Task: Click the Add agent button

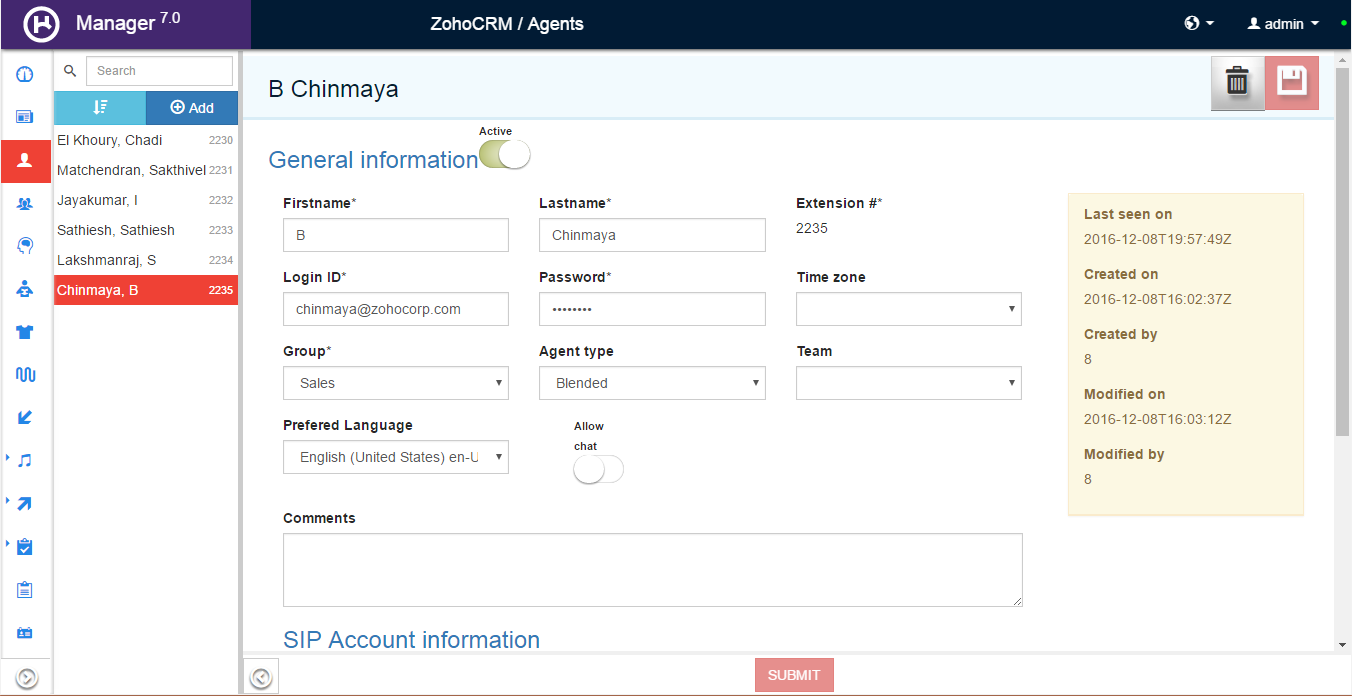Action: (192, 107)
